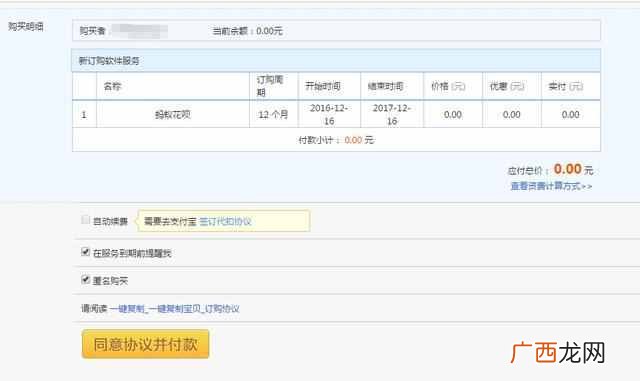Screen dimensions: 640x381
Task: Click start date 2016-12-16 cell
Action: [x=329, y=114]
